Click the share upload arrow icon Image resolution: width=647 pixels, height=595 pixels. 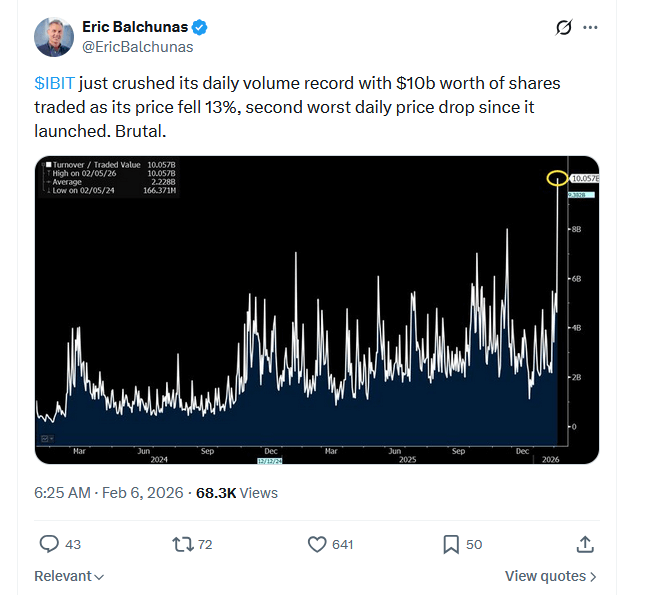[x=585, y=544]
